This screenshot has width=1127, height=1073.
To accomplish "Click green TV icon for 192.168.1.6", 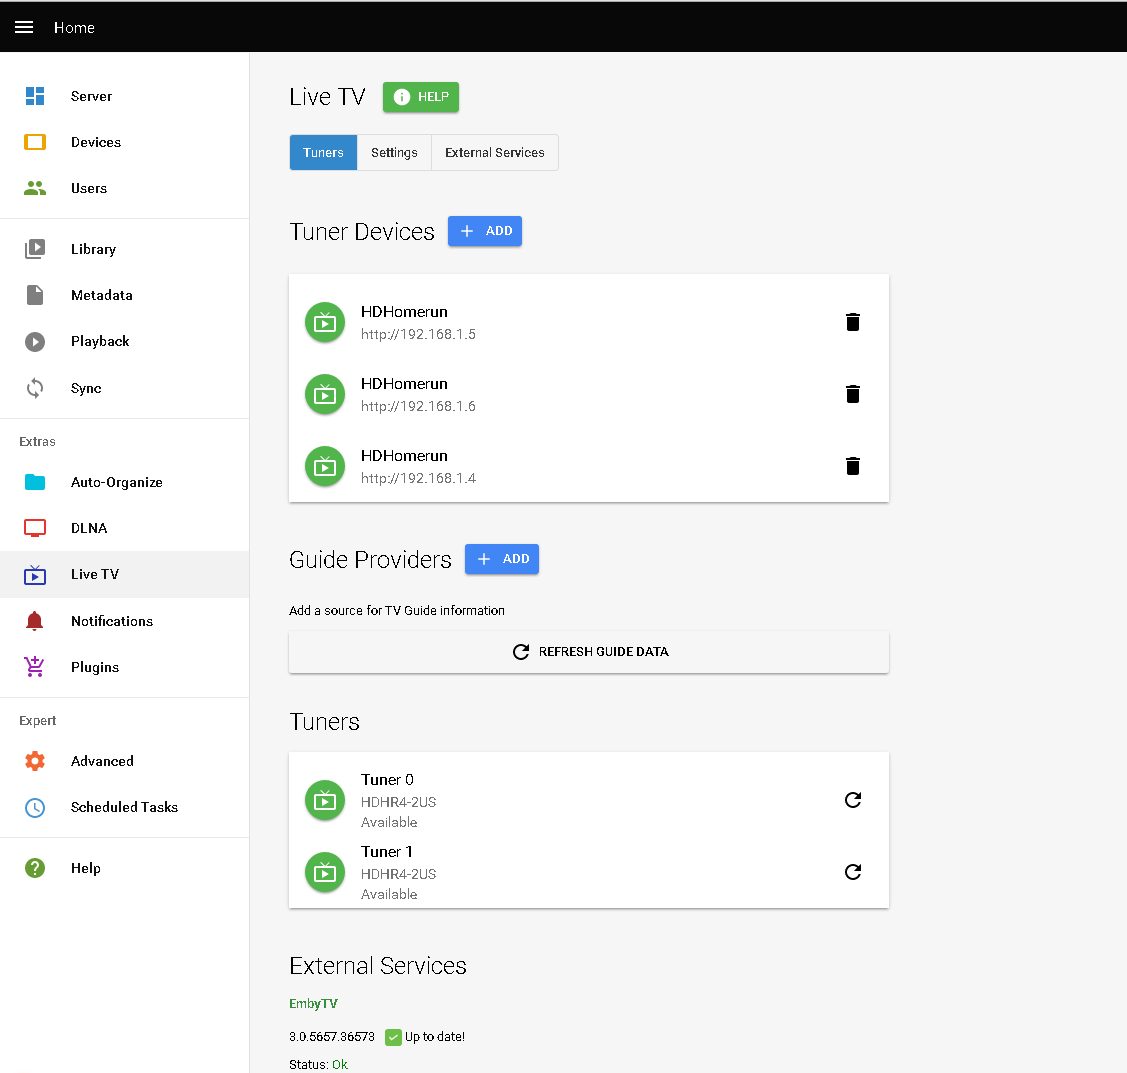I will pos(325,394).
